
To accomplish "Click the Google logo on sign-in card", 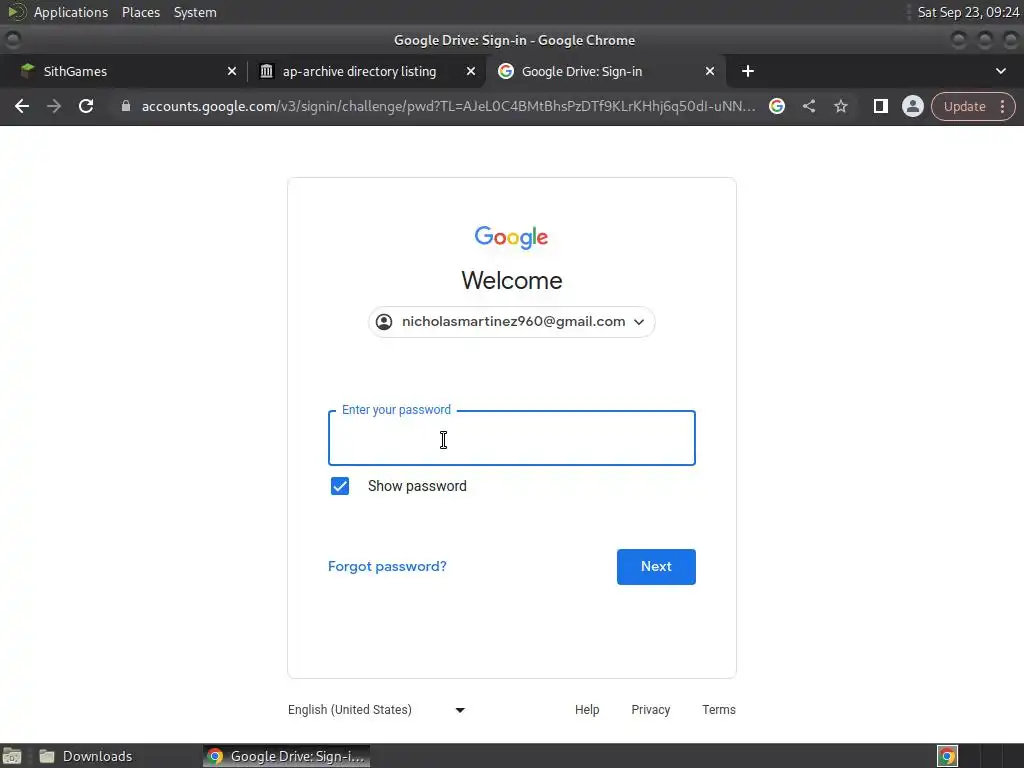I will pyautogui.click(x=511, y=237).
